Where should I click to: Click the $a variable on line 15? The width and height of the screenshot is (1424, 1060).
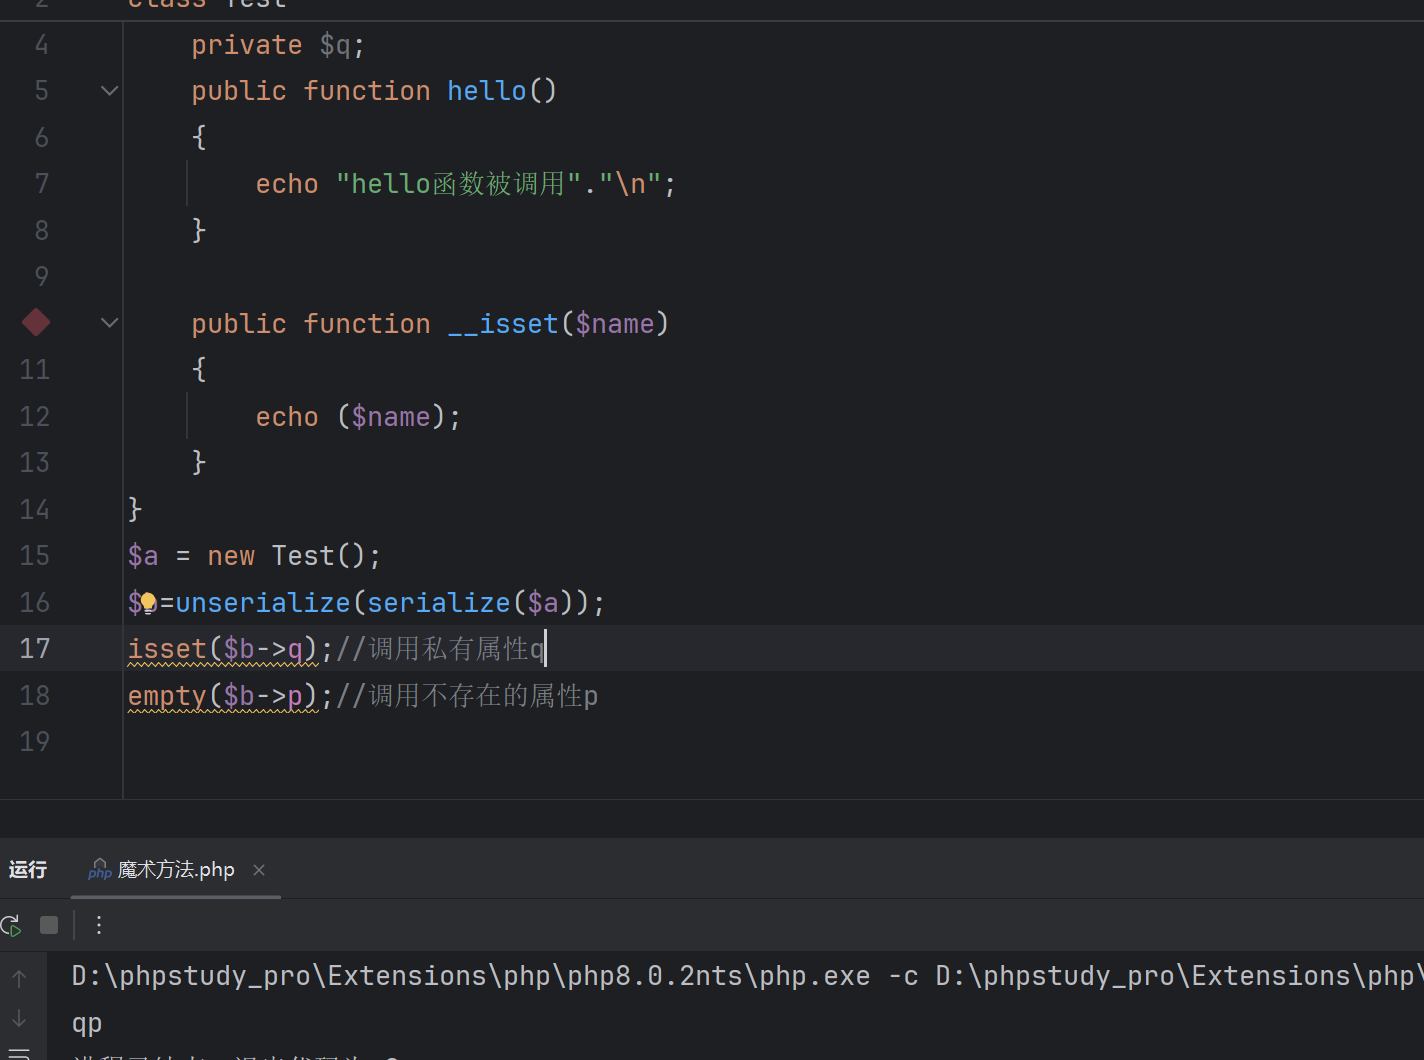pyautogui.click(x=143, y=555)
